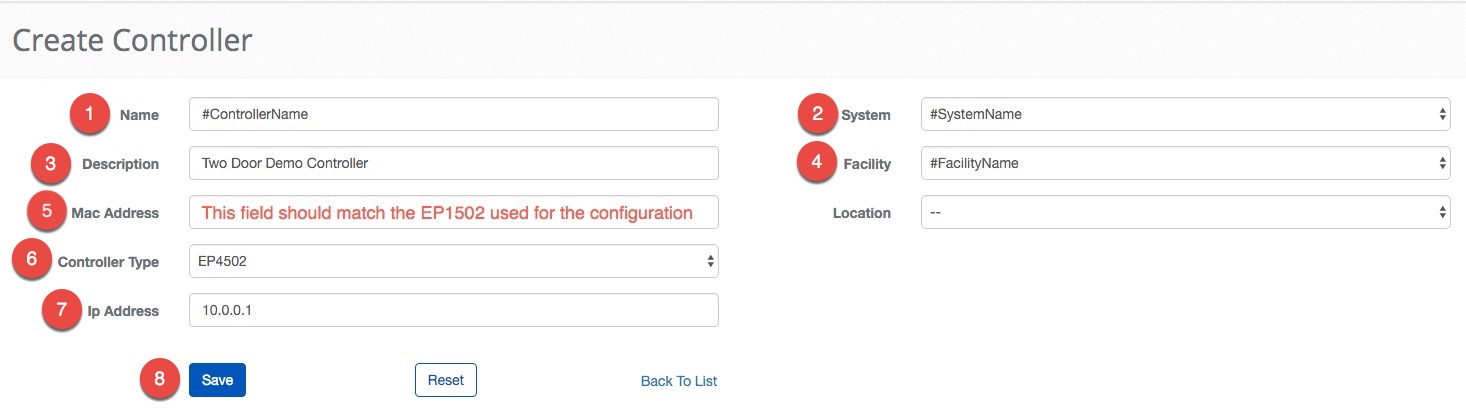Click the red step 8 marker

pos(160,380)
